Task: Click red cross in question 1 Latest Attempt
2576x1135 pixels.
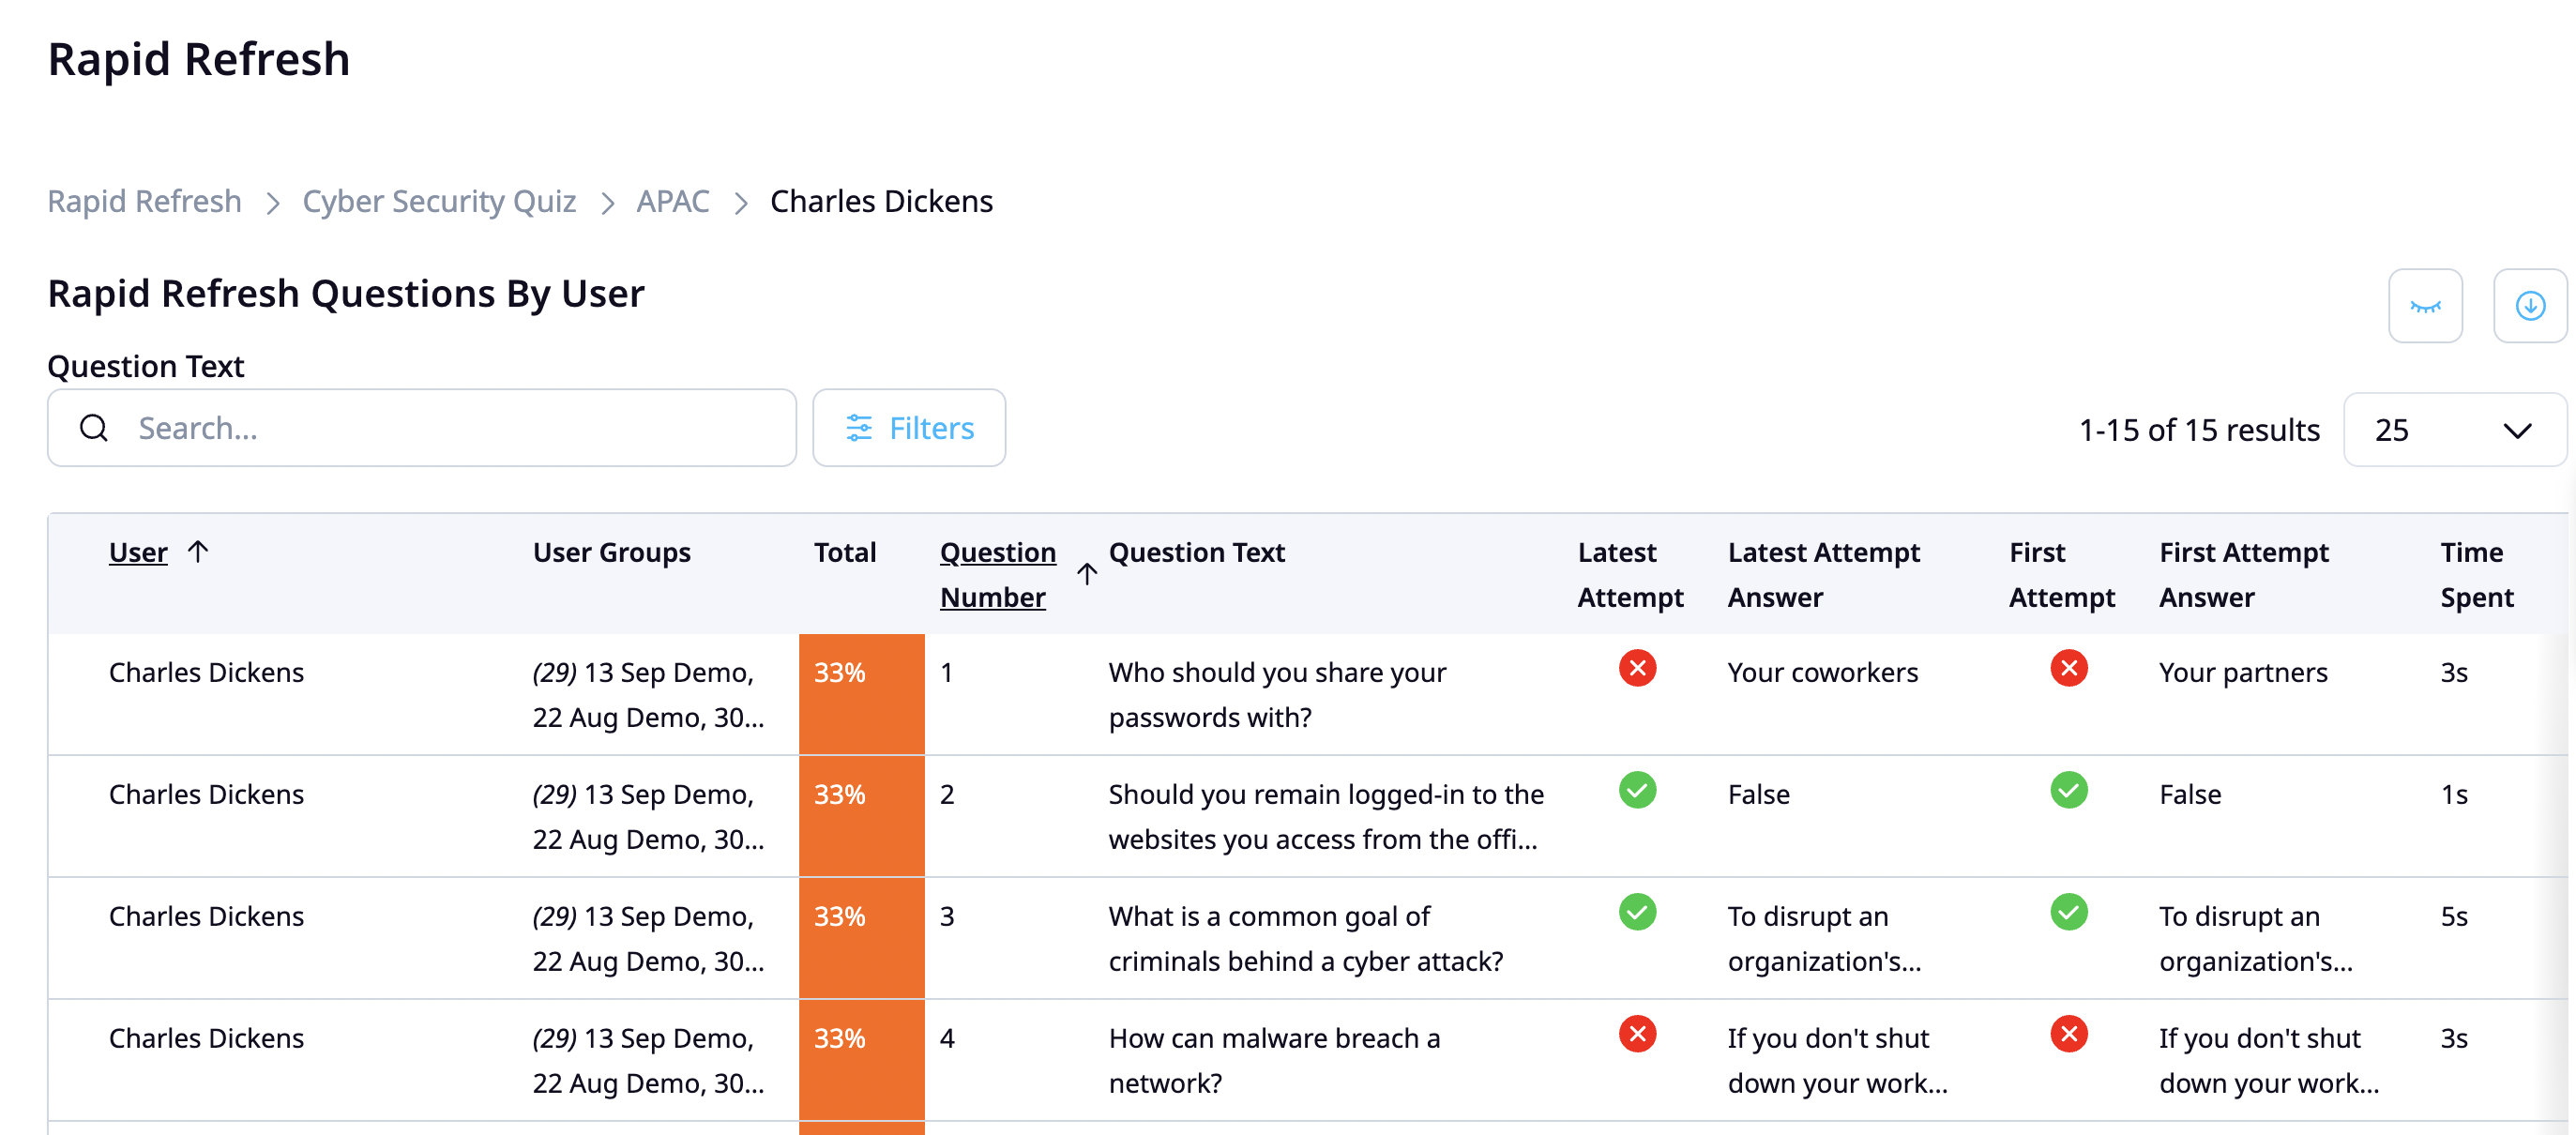Action: click(x=1636, y=668)
